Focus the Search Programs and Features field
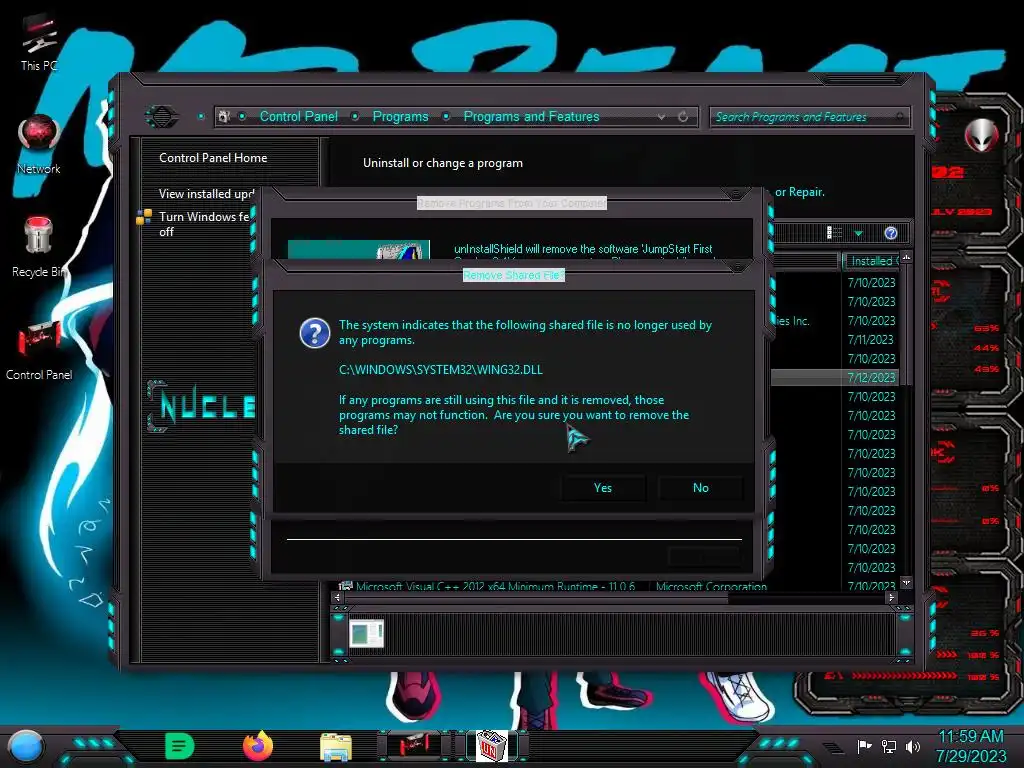Screen dimensions: 1024x768 [809, 117]
